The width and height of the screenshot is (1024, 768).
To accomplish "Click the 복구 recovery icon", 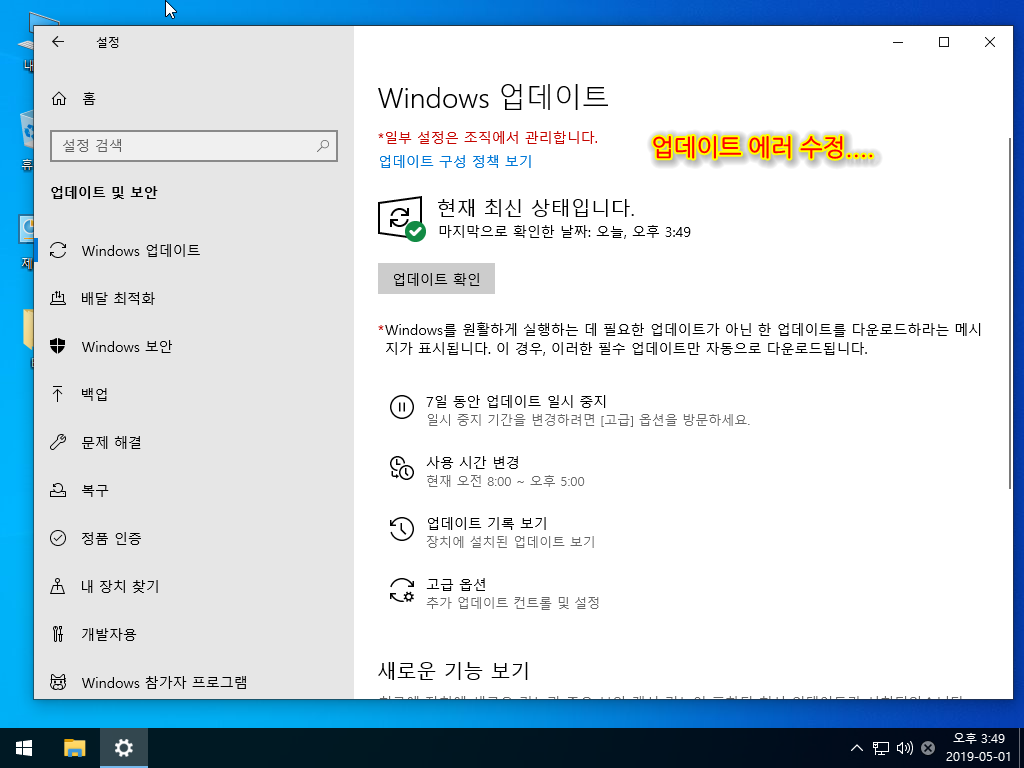I will (x=58, y=490).
